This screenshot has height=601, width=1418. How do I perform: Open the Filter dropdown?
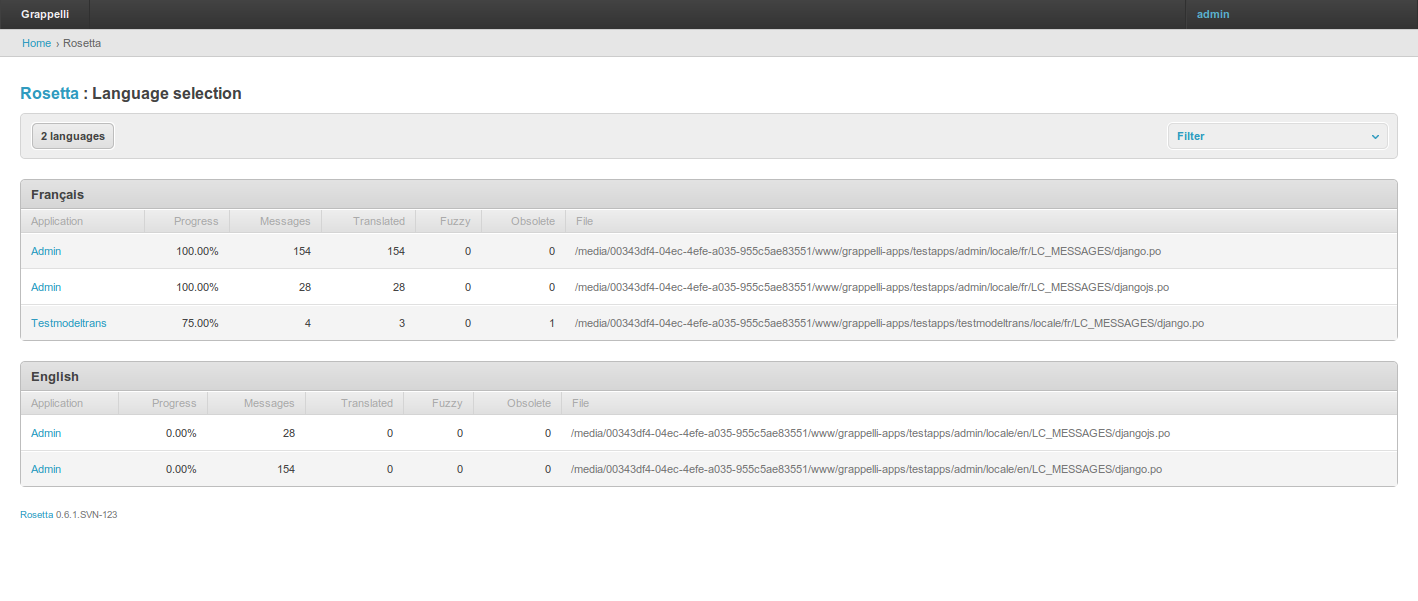coord(1277,136)
